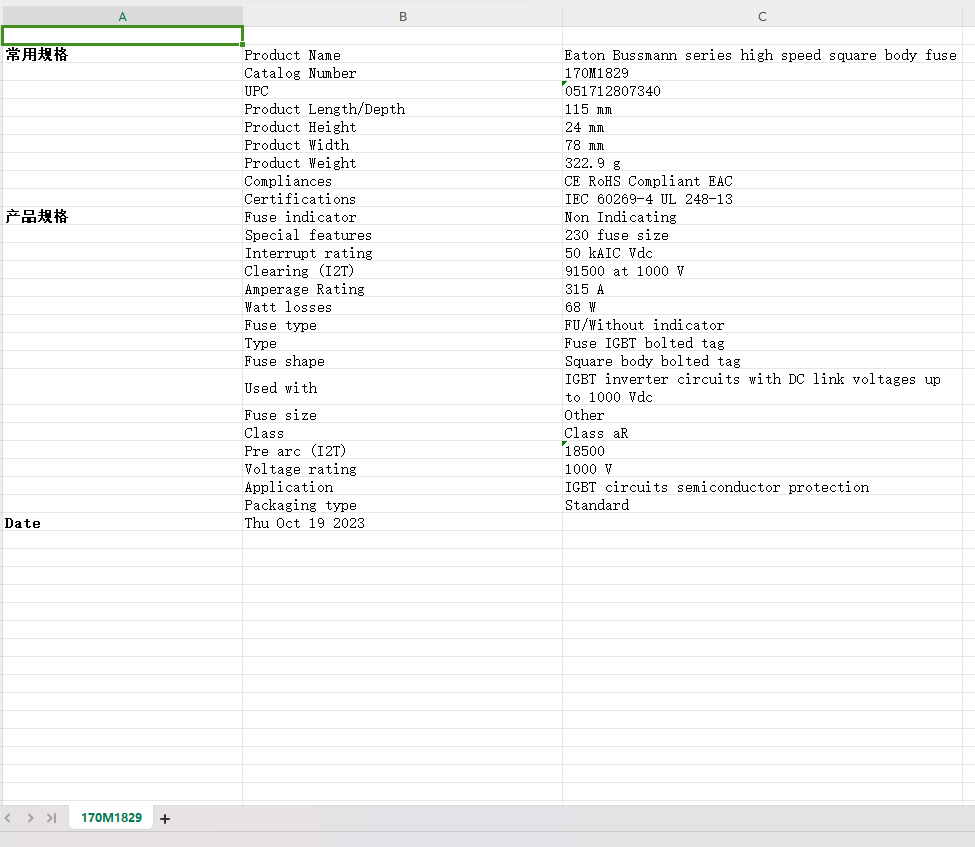Click the 'Standard' value cell

coord(762,505)
